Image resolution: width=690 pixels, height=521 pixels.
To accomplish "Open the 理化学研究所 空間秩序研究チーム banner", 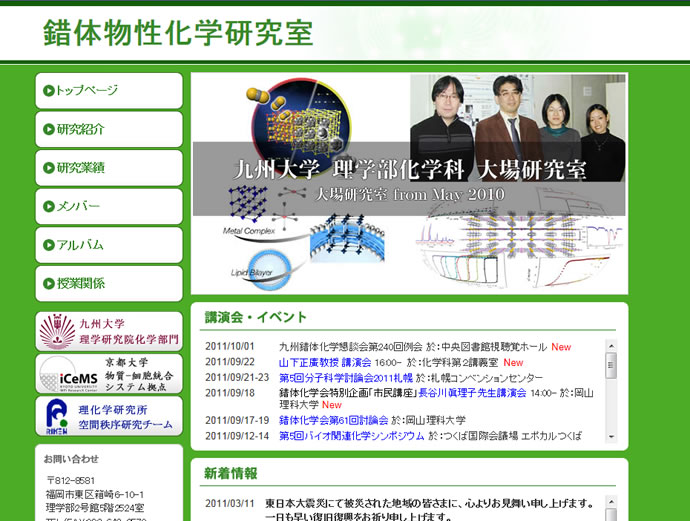I will (x=109, y=416).
